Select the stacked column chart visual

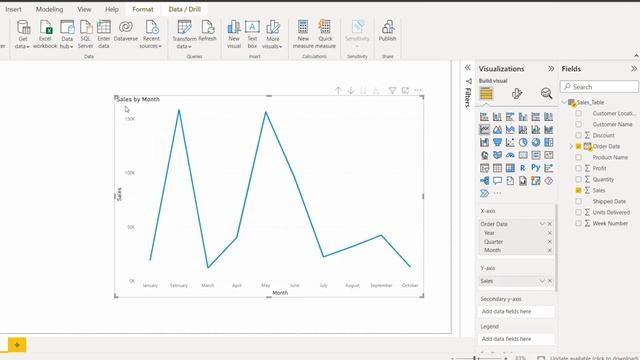coord(497,117)
